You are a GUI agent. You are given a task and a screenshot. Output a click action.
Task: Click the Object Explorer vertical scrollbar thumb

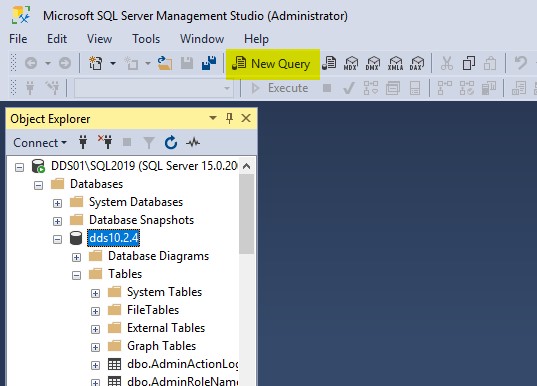(246, 214)
